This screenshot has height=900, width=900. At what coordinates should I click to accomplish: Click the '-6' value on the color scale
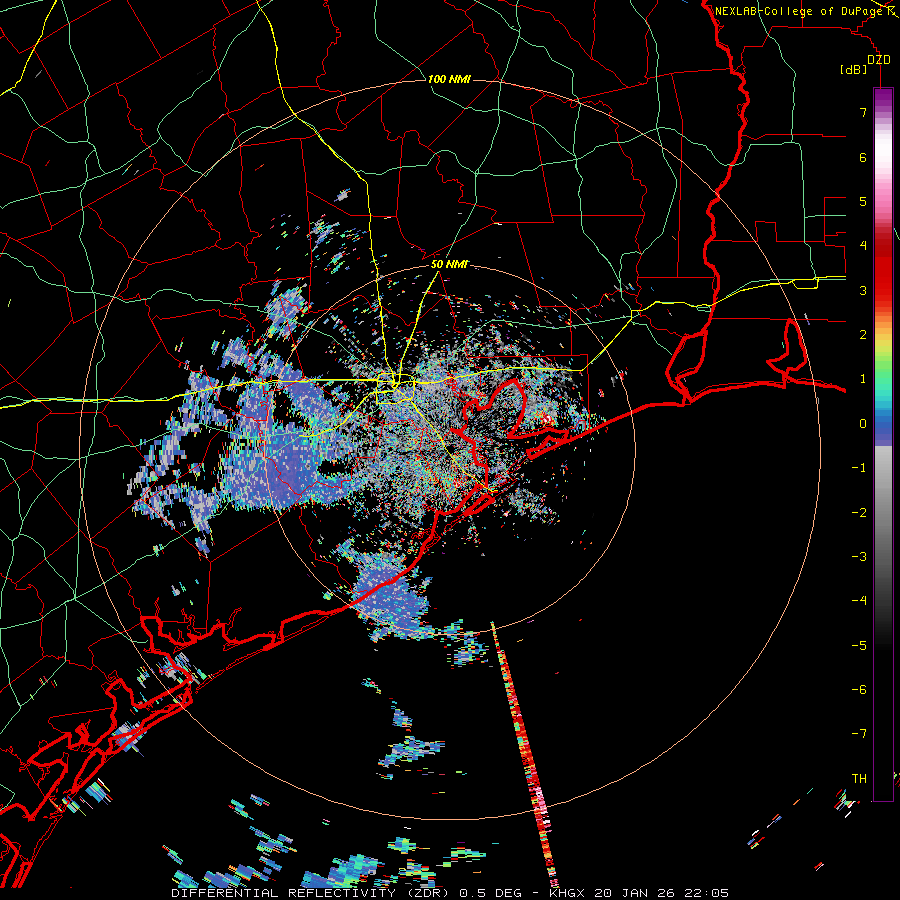click(859, 690)
